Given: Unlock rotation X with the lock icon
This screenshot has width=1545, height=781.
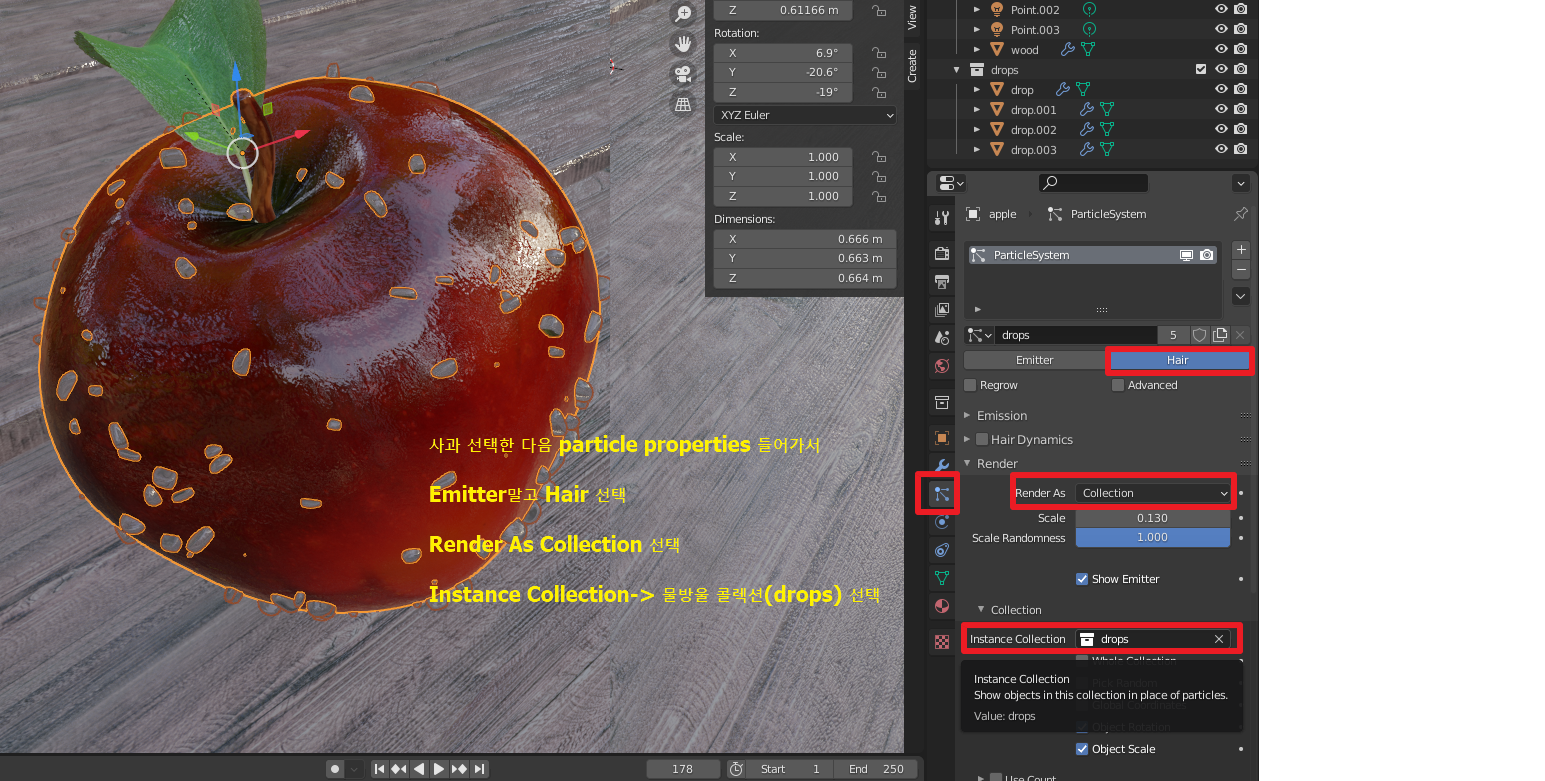Looking at the screenshot, I should coord(878,52).
